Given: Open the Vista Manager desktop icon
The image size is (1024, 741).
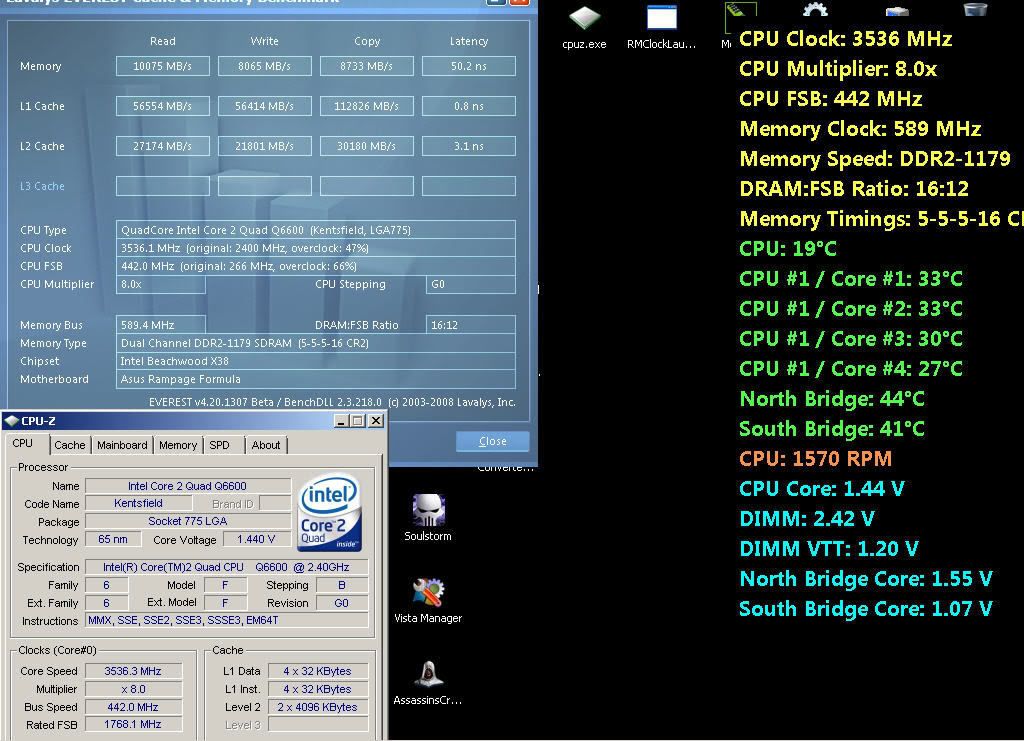Looking at the screenshot, I should [x=428, y=601].
